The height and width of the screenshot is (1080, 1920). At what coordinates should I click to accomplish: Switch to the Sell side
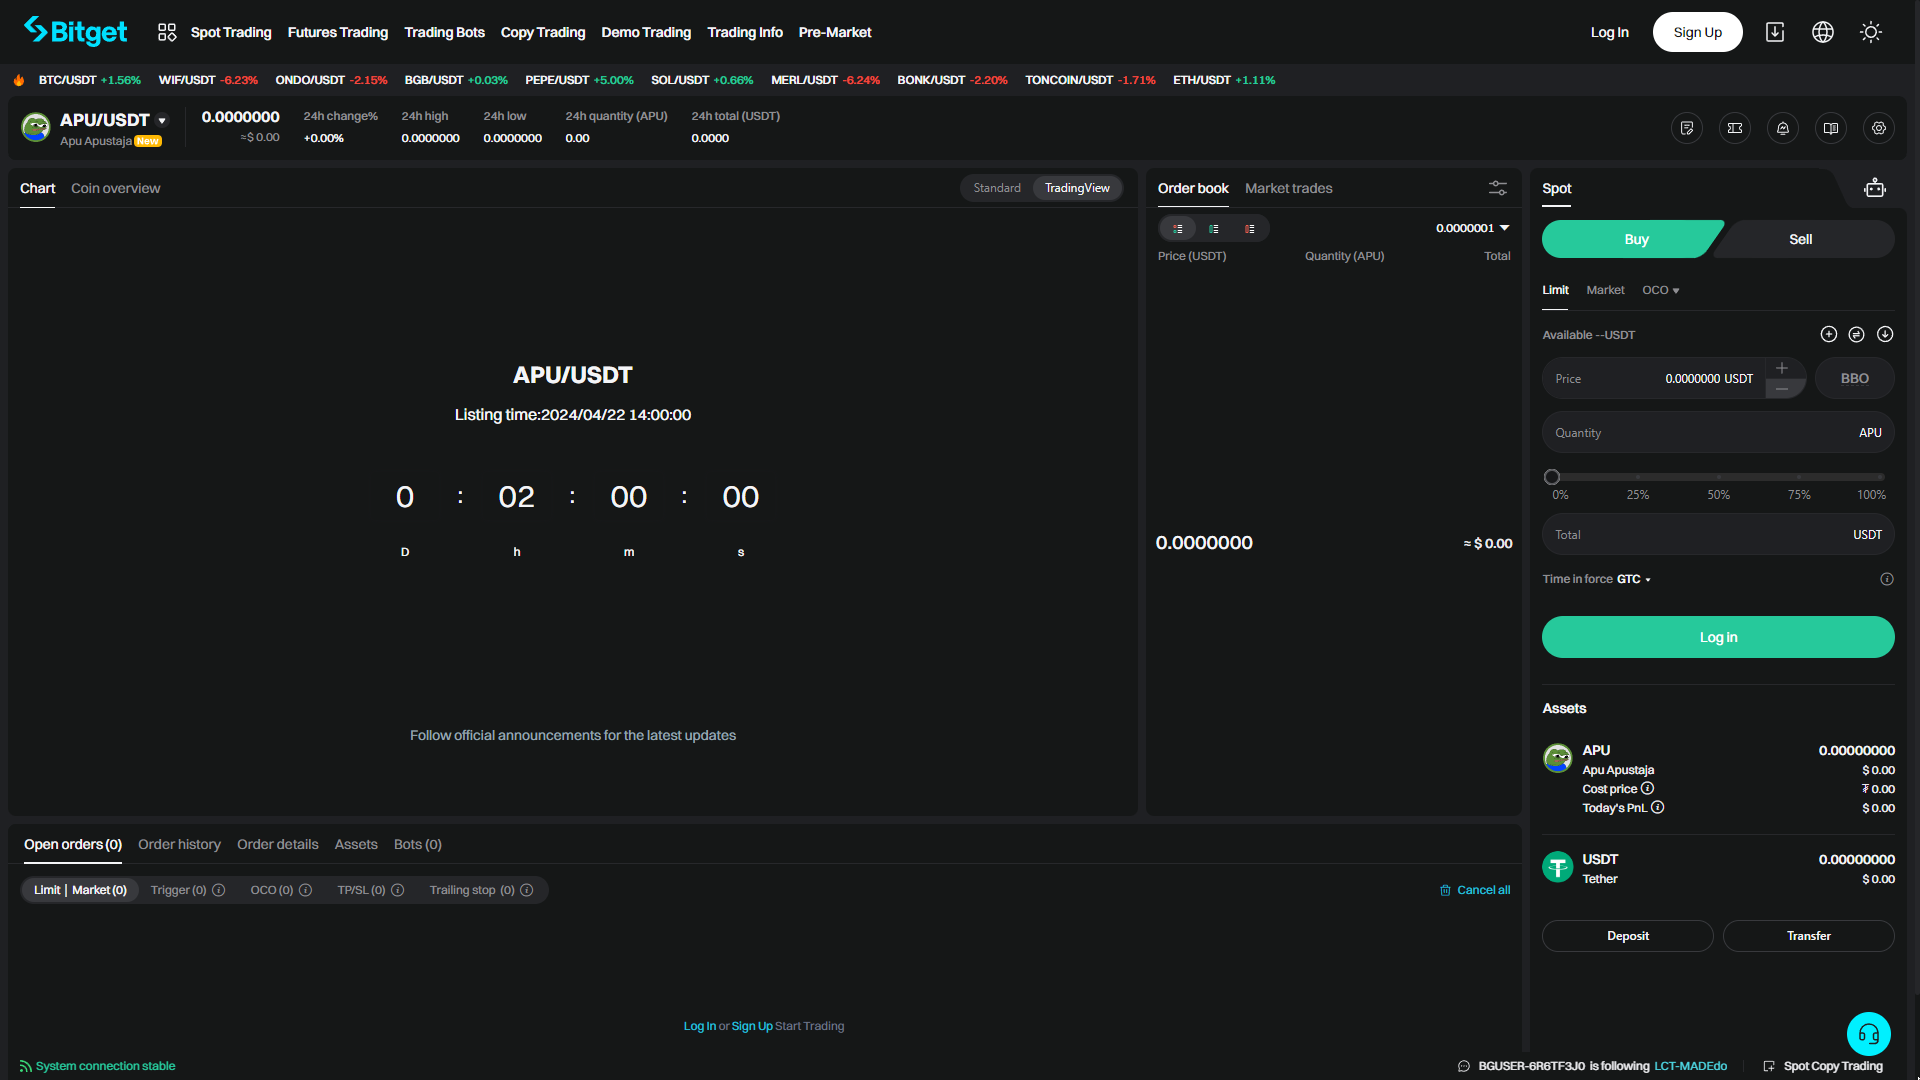1800,239
